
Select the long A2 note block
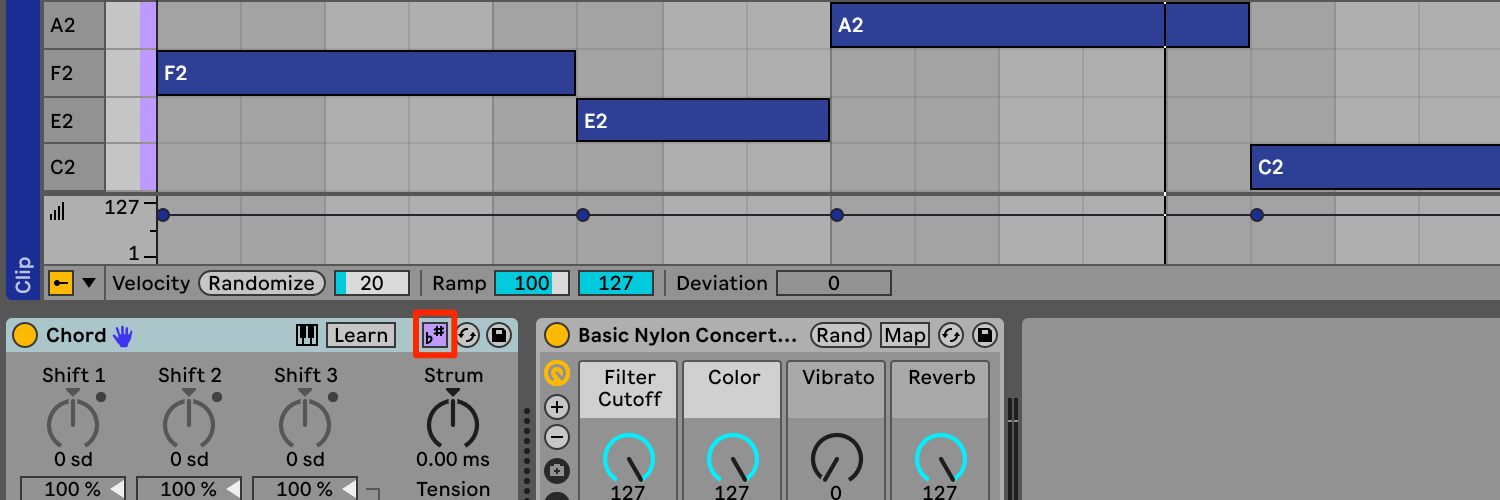(x=1040, y=25)
